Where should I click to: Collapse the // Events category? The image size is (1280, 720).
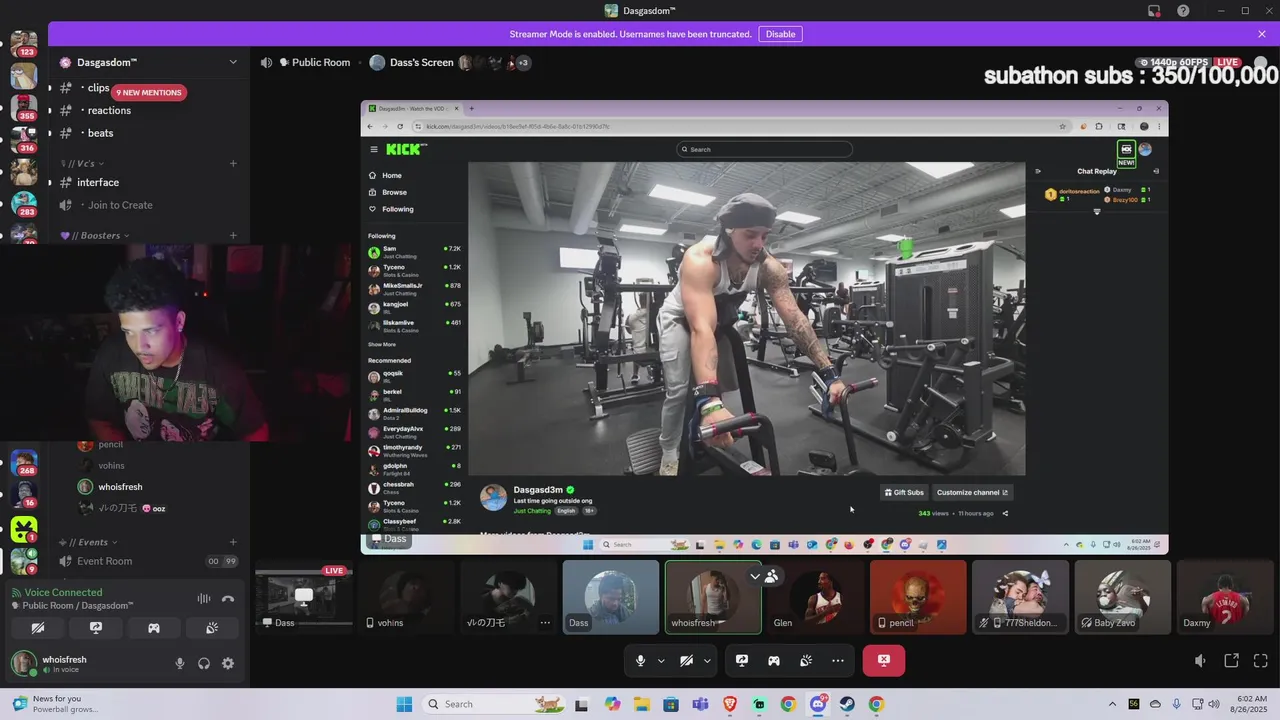pos(88,542)
